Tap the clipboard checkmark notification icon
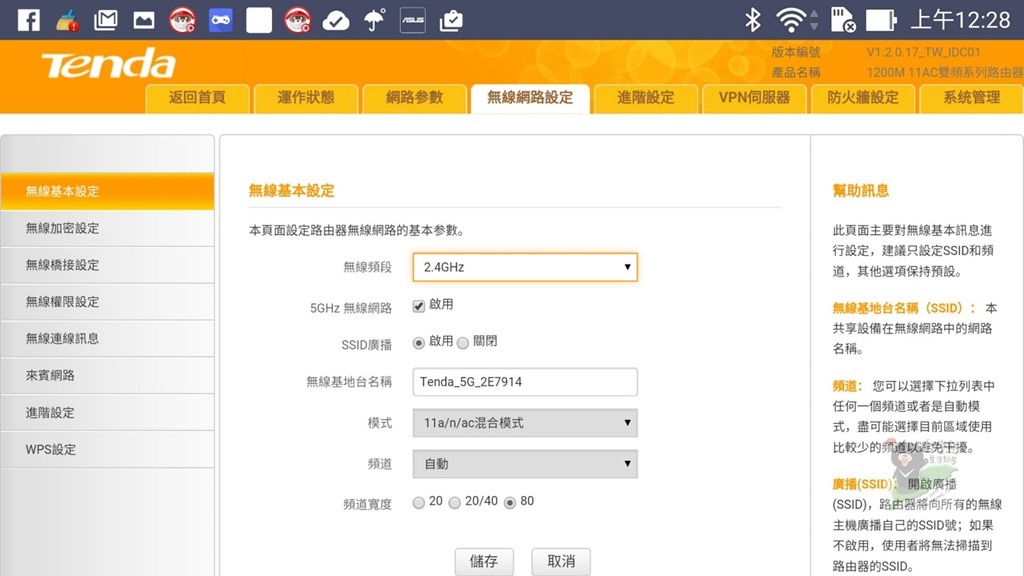Image resolution: width=1024 pixels, height=576 pixels. 451,21
